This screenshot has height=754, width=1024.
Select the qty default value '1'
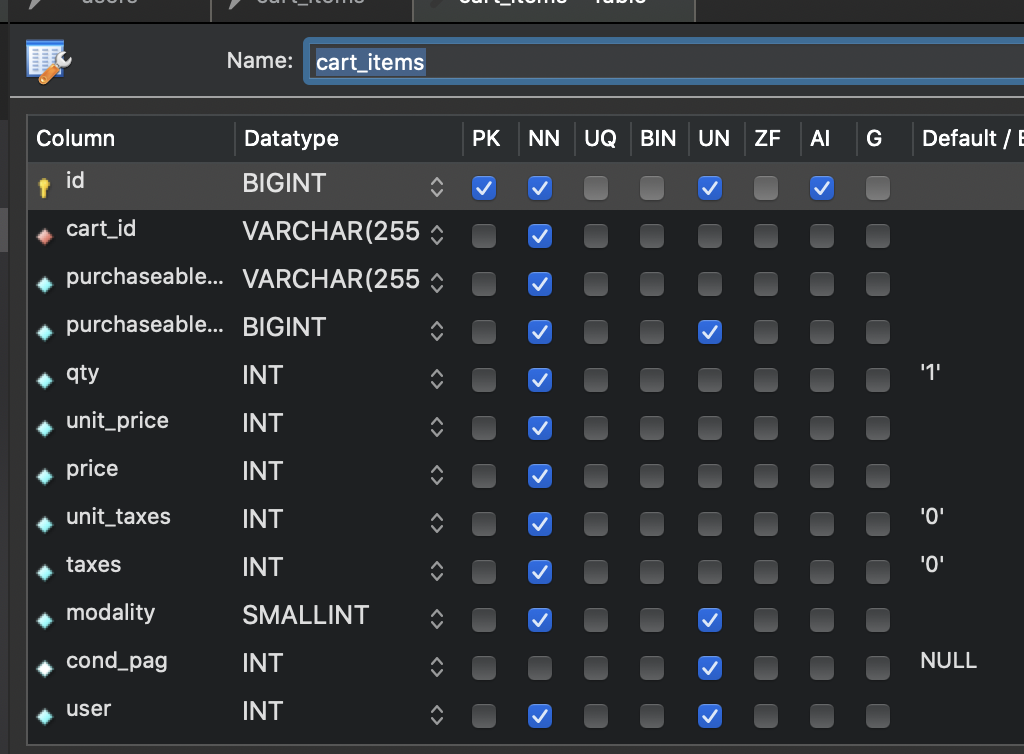click(931, 373)
